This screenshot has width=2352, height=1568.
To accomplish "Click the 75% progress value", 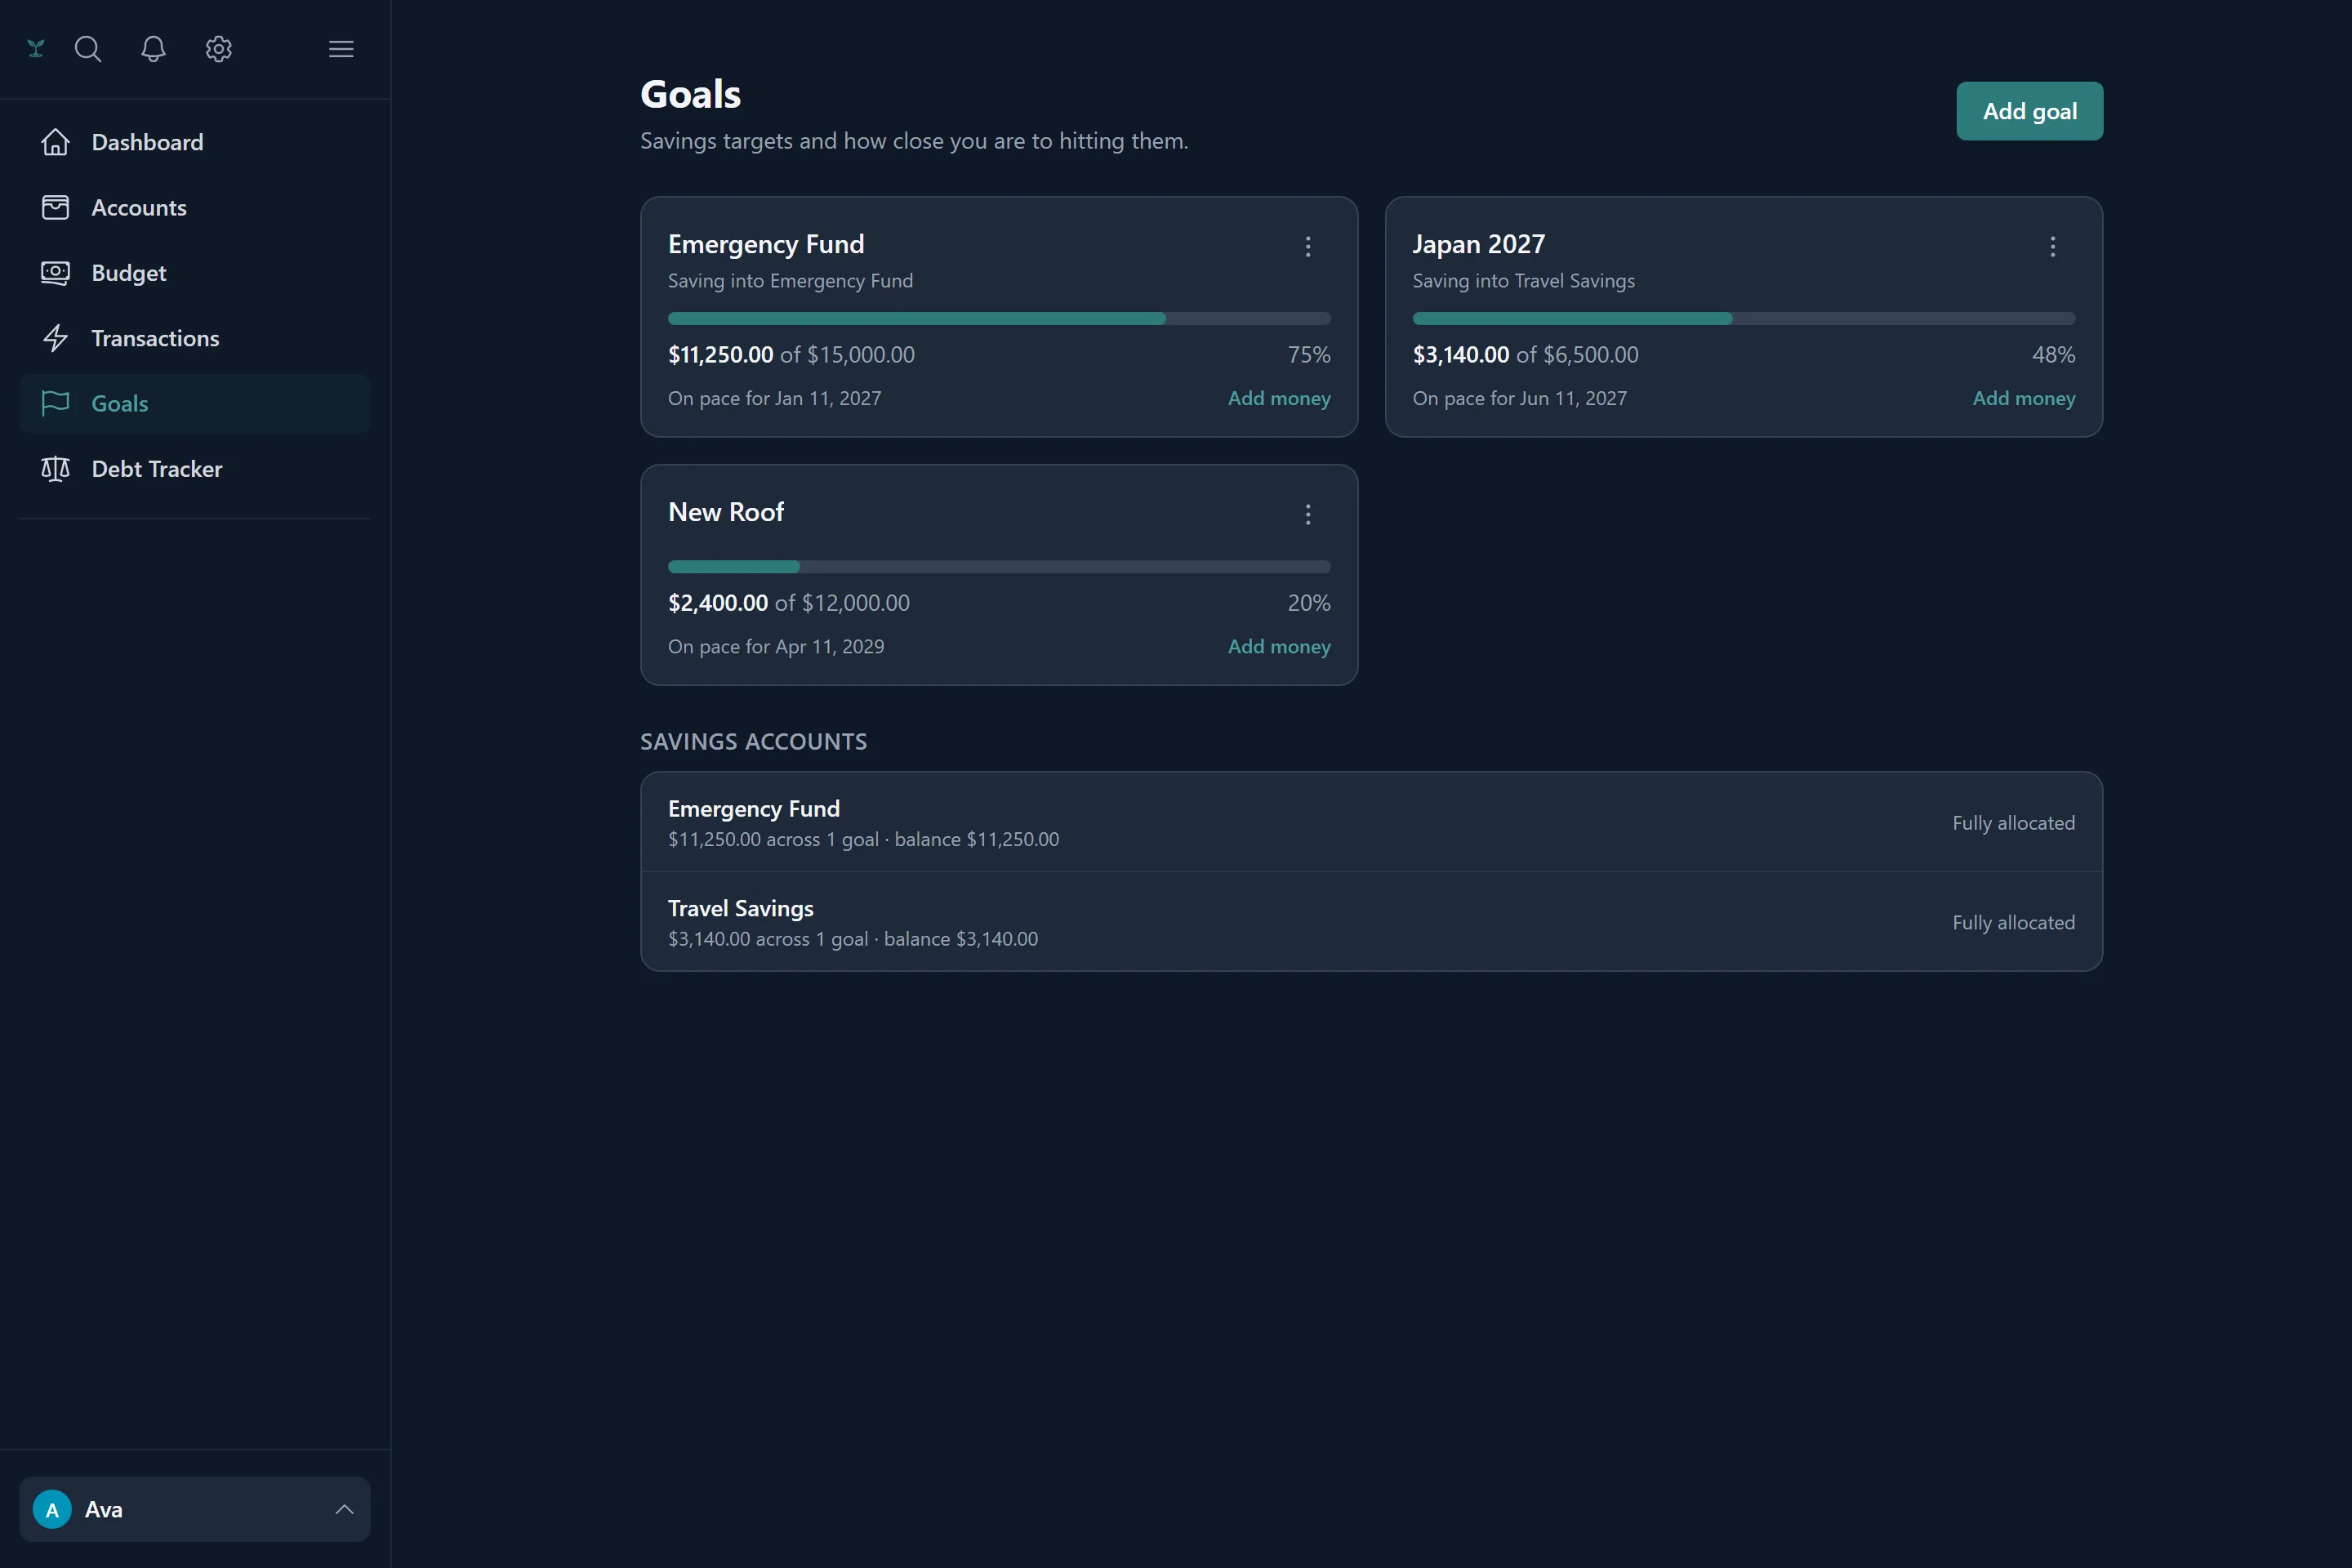I will (x=1309, y=354).
